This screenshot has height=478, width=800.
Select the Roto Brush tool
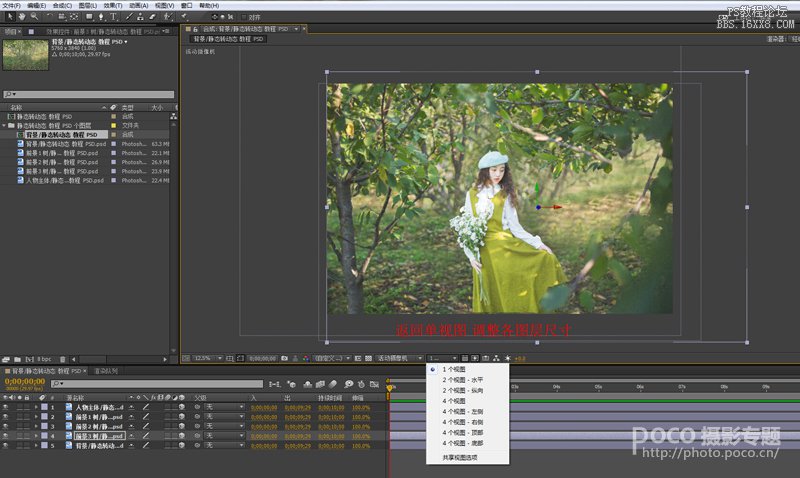(x=167, y=17)
